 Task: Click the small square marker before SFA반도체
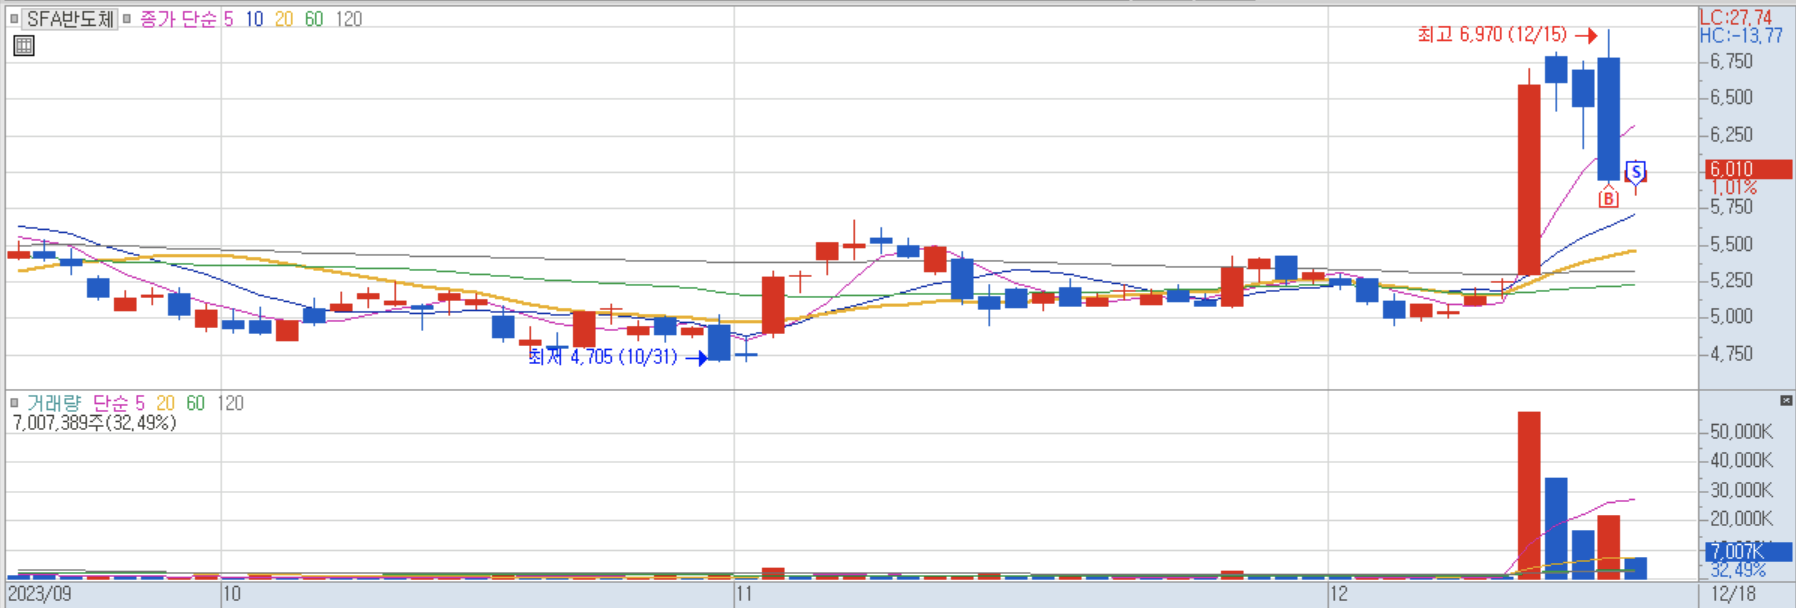(x=14, y=19)
